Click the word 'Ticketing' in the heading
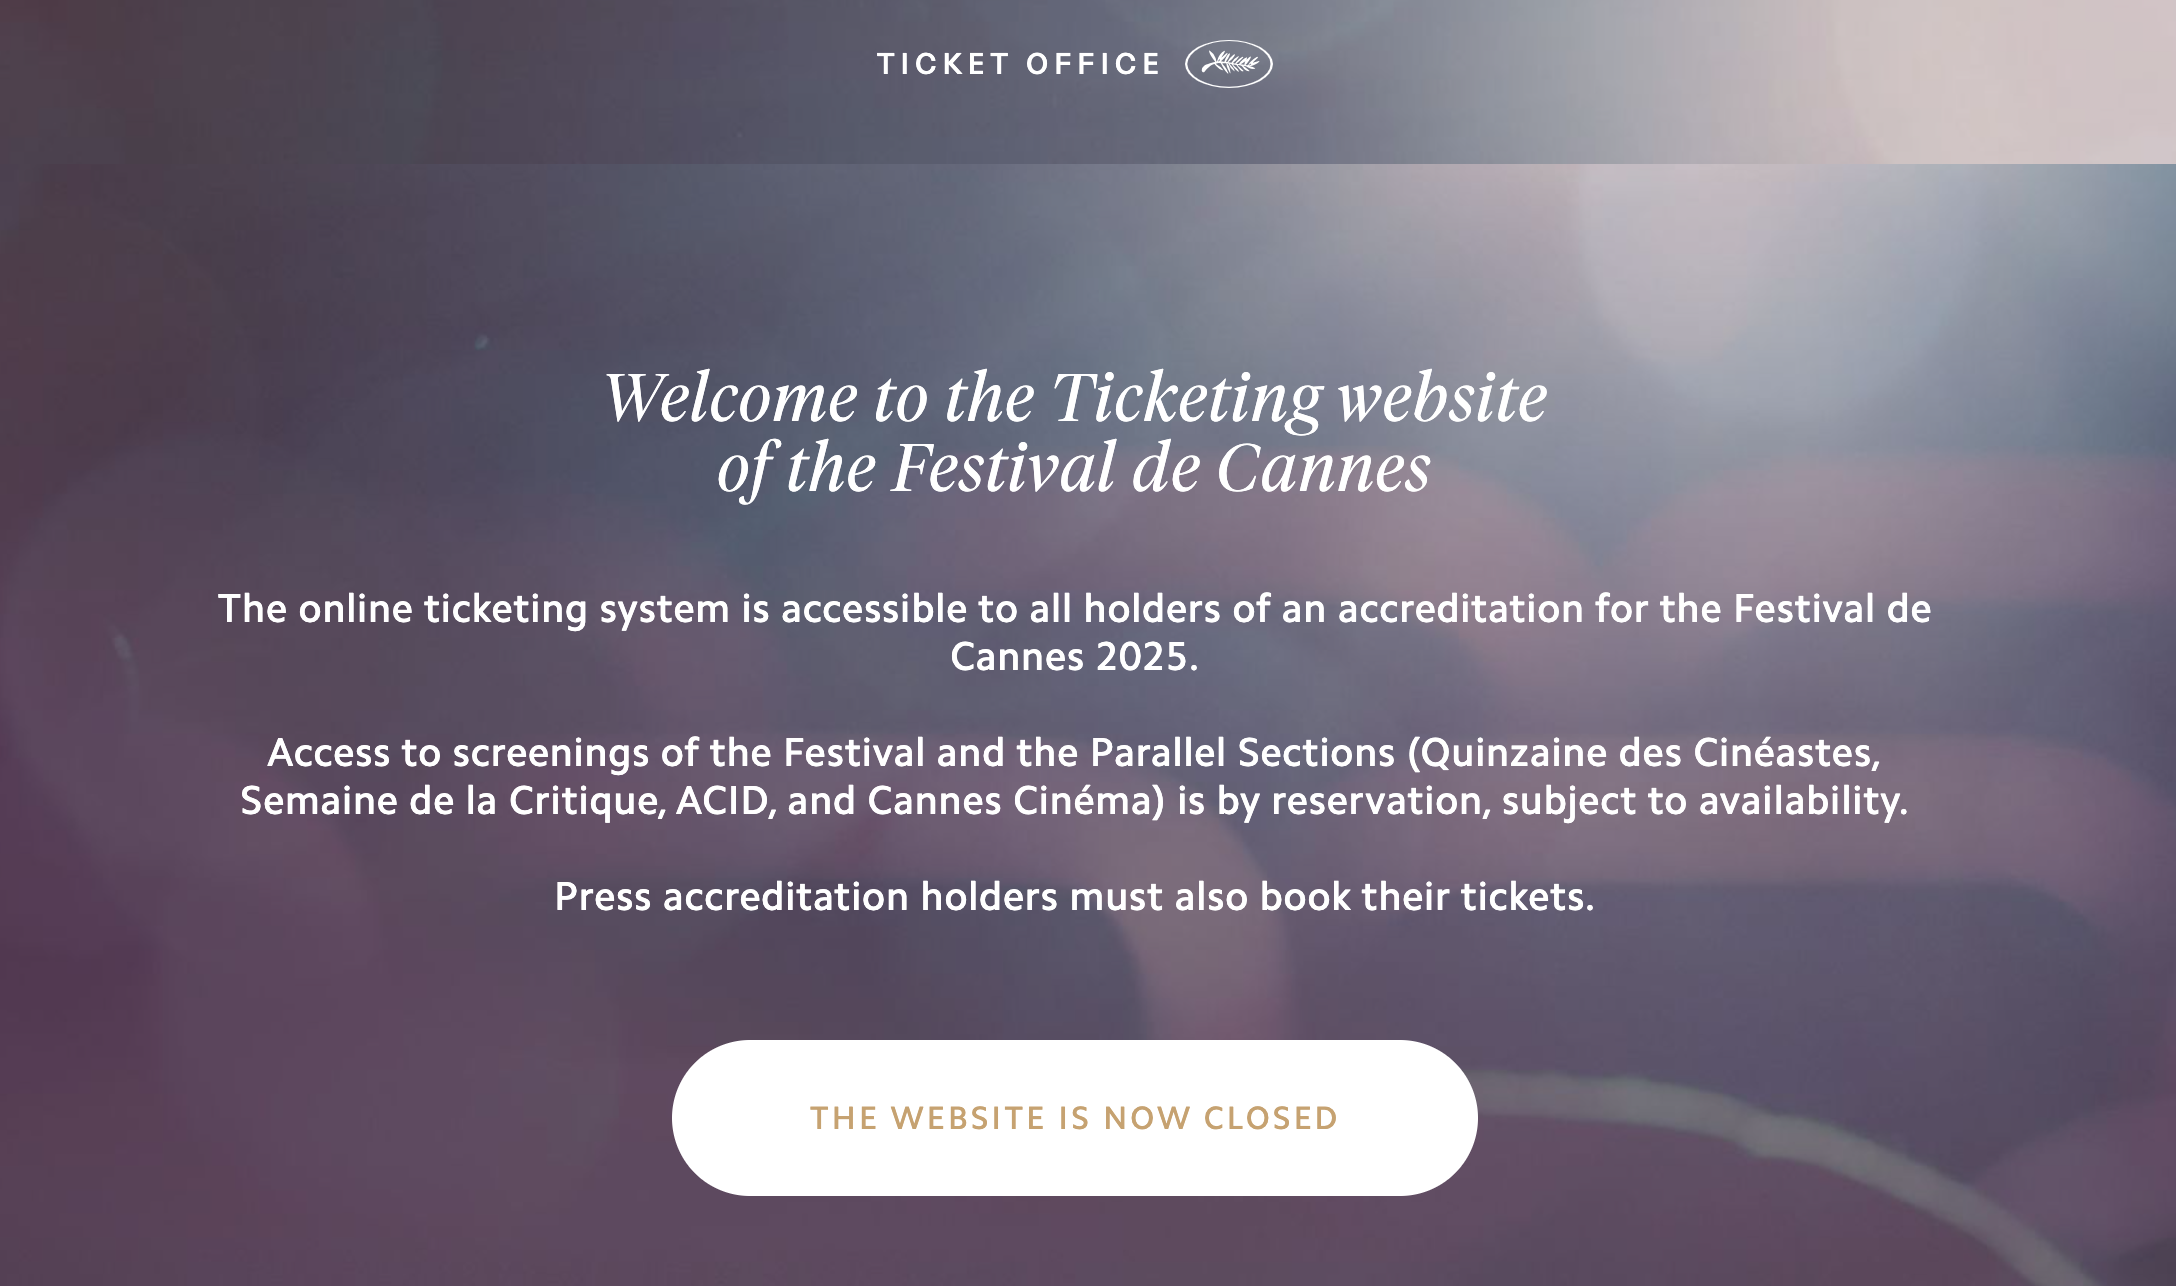This screenshot has height=1286, width=2176. point(1187,398)
